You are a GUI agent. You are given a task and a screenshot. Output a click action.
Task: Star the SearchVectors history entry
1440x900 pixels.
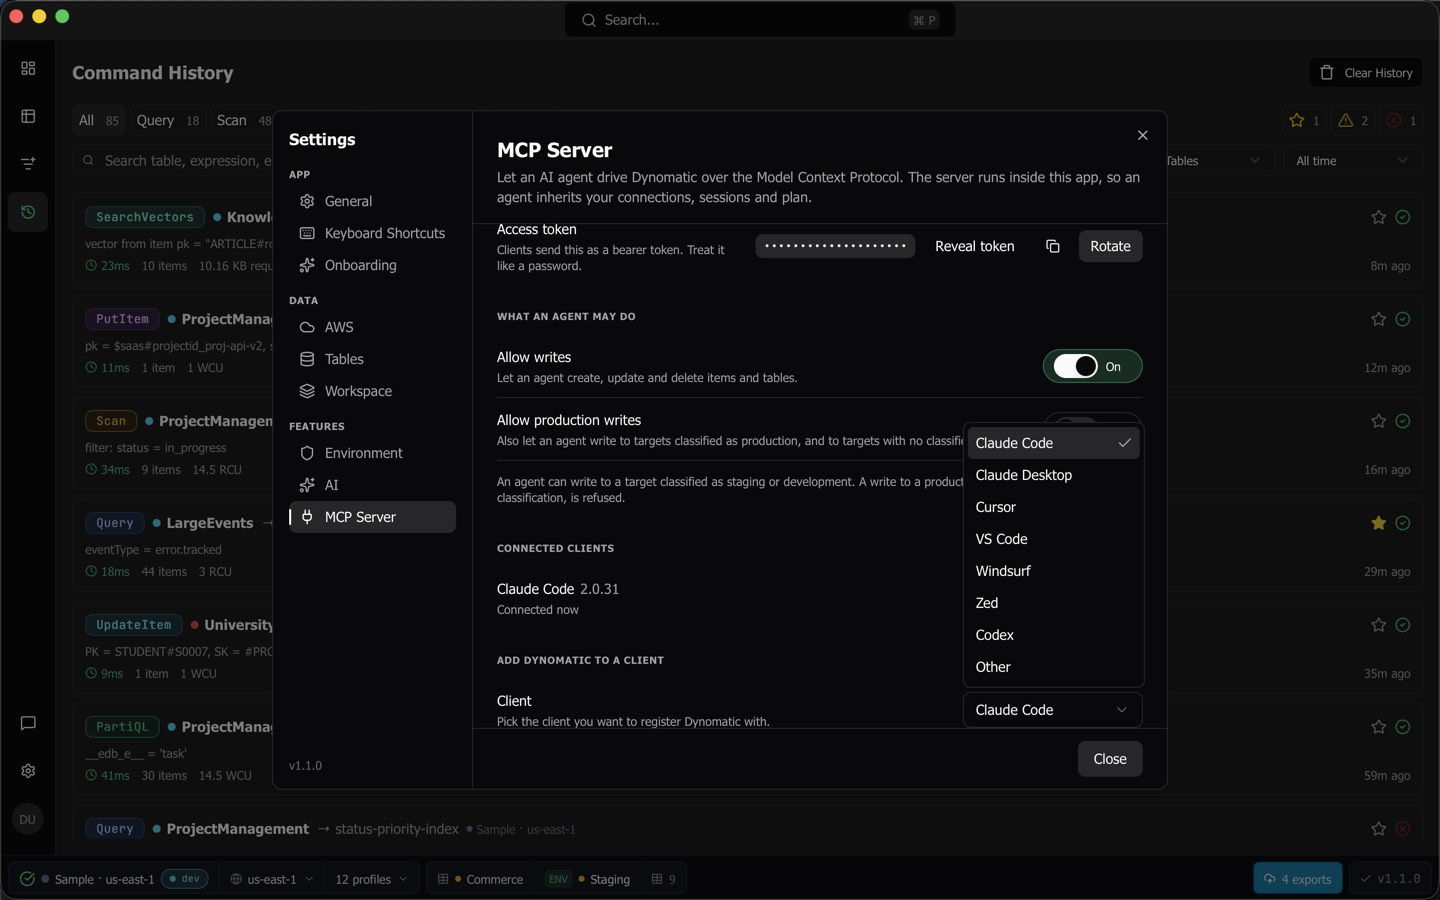[1378, 217]
